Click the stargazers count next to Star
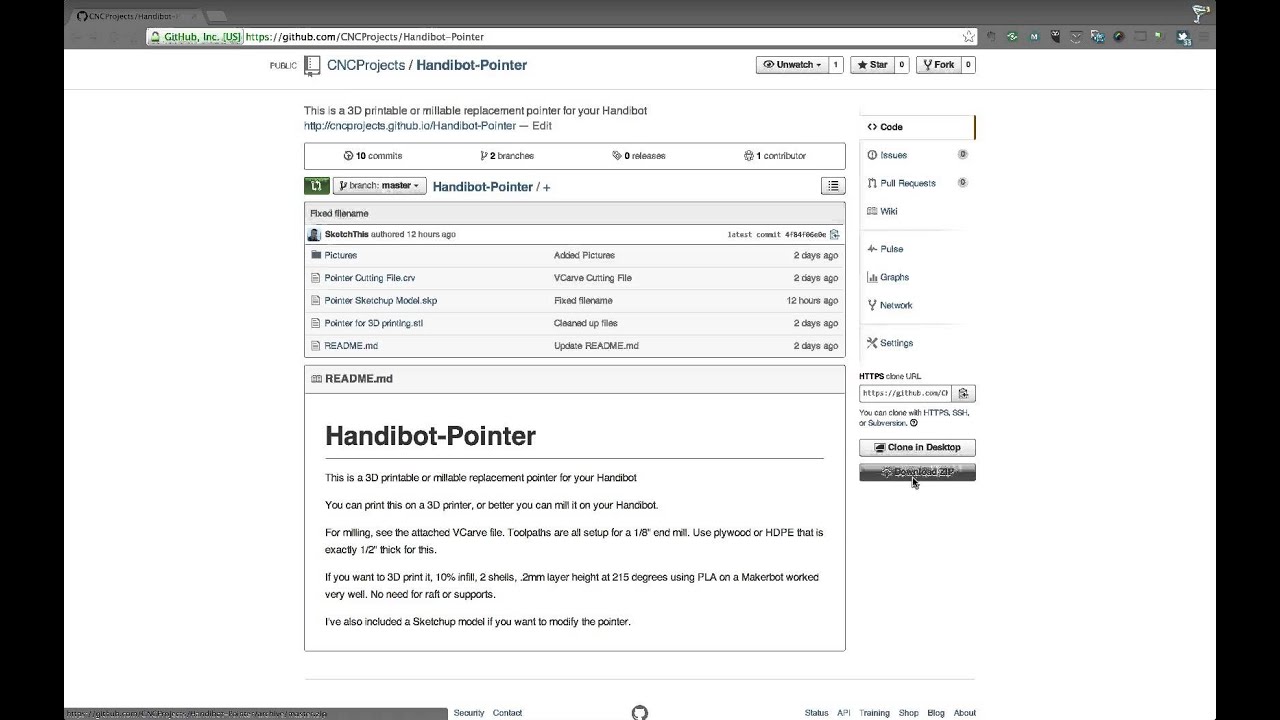 click(901, 65)
